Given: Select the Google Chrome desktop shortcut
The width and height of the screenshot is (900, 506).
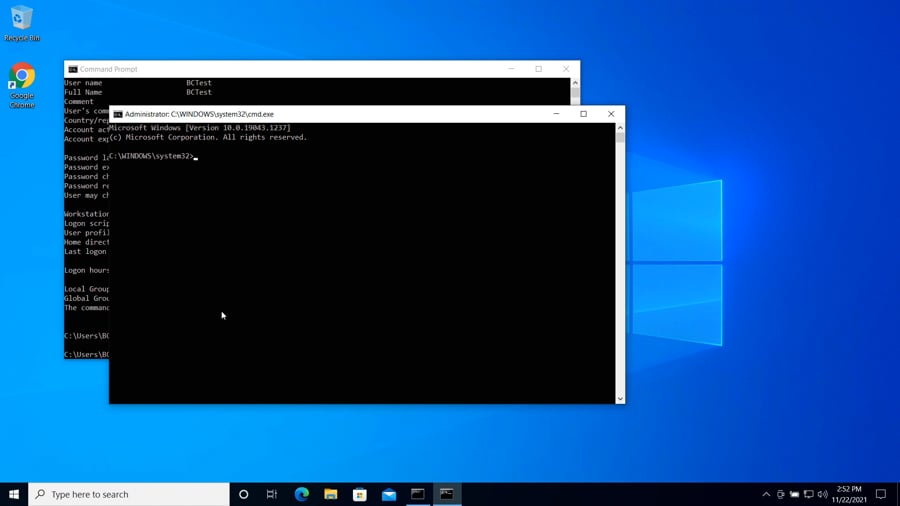Looking at the screenshot, I should click(22, 85).
